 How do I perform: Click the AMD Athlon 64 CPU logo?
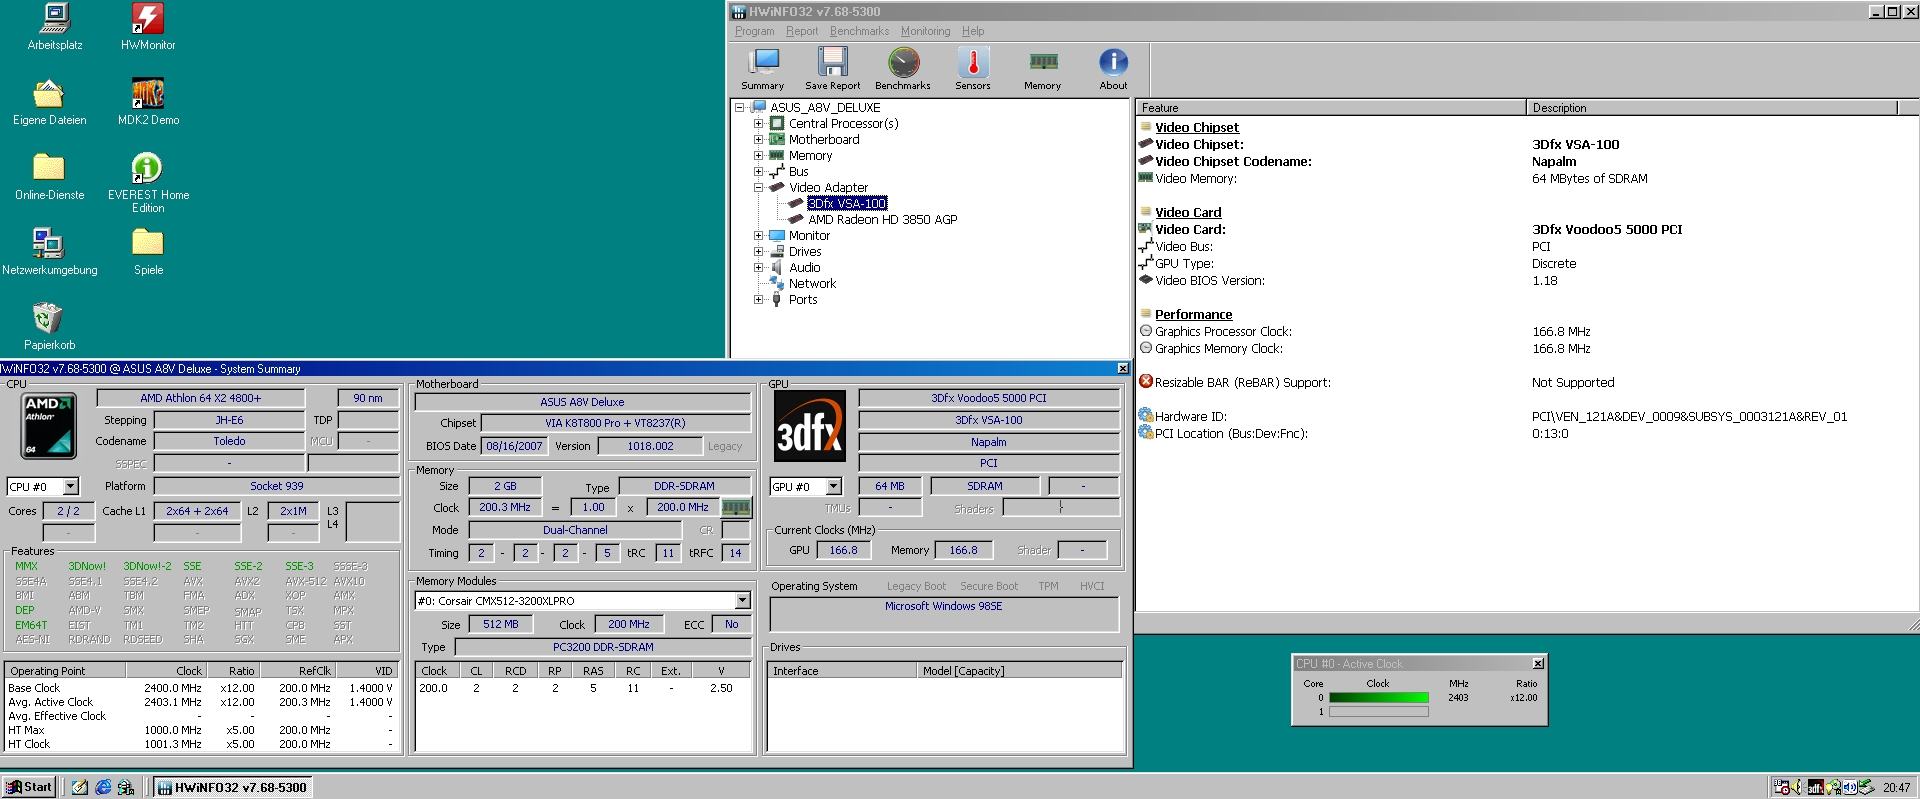click(49, 426)
